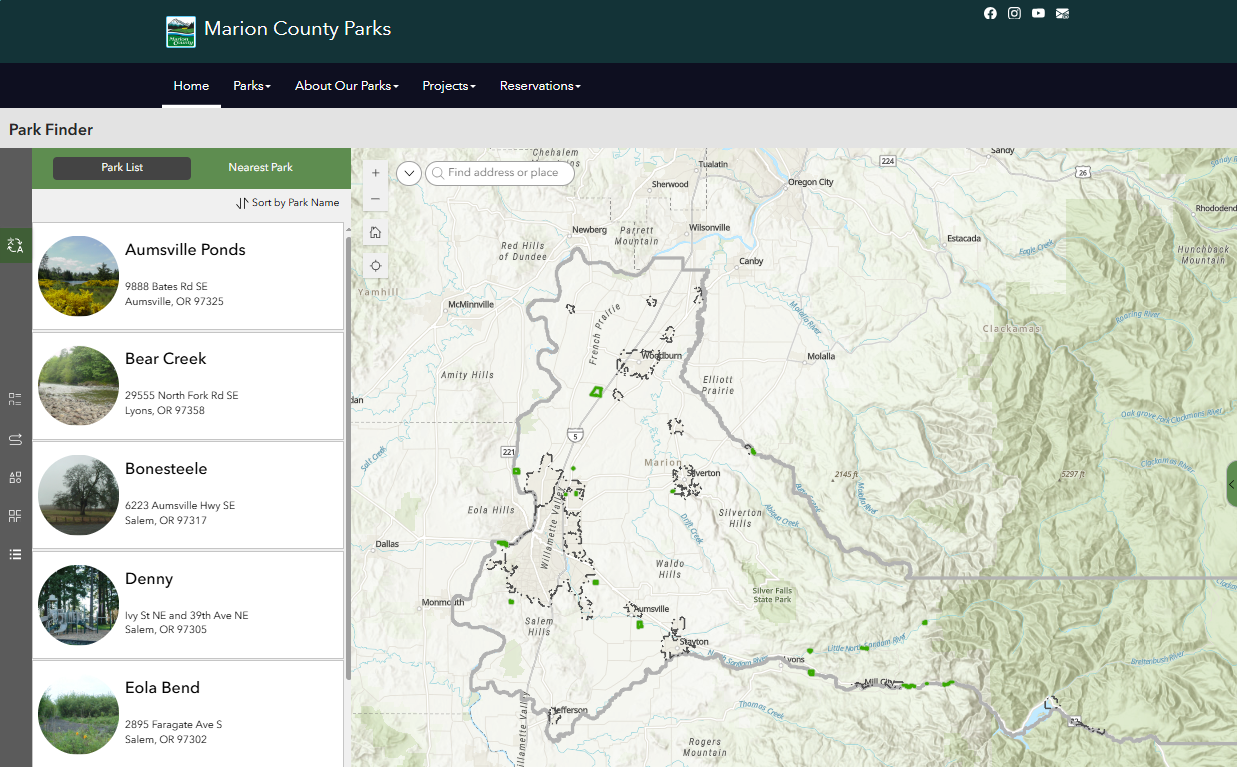Open the YouTube icon in header
Screen dimensions: 1237x767
coord(1038,13)
